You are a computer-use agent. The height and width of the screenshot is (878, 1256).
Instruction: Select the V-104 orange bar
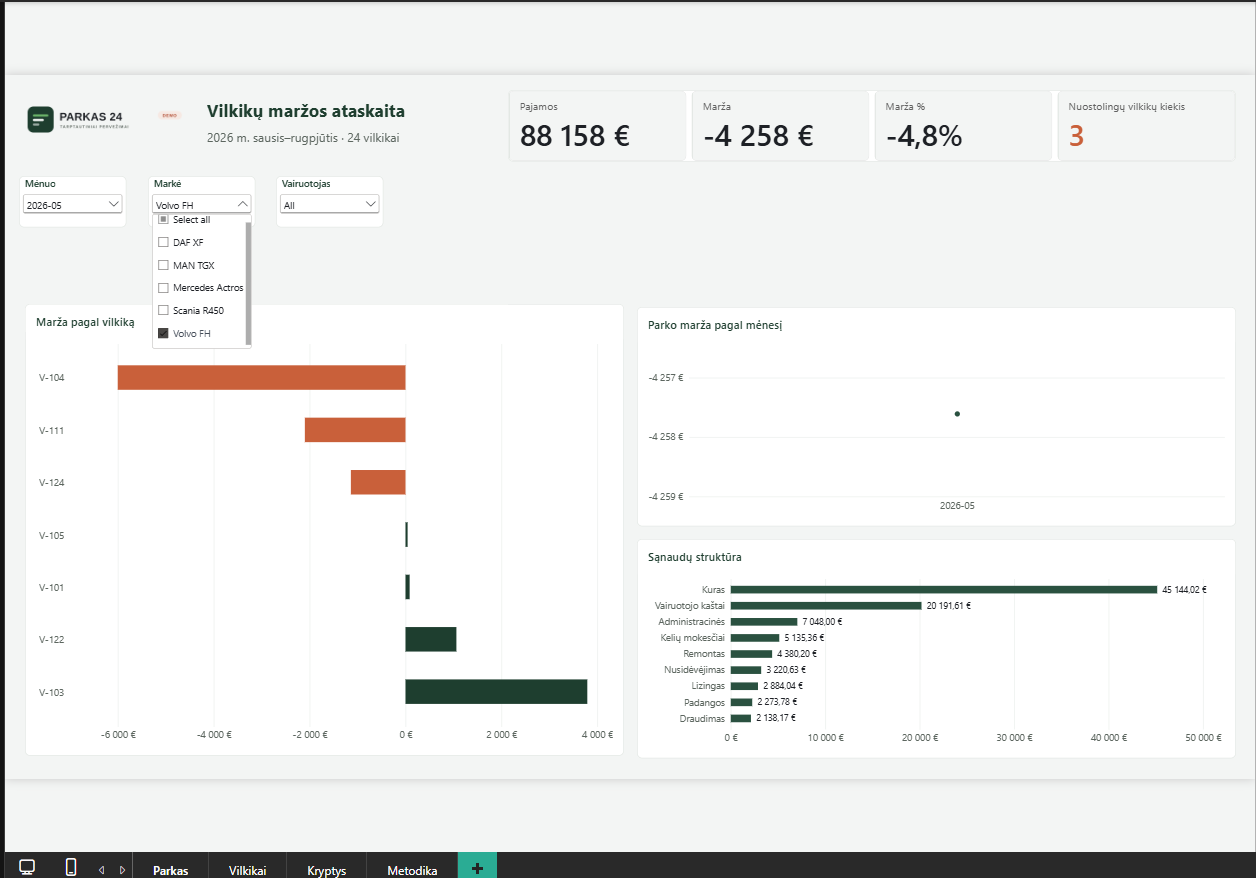[x=262, y=377]
